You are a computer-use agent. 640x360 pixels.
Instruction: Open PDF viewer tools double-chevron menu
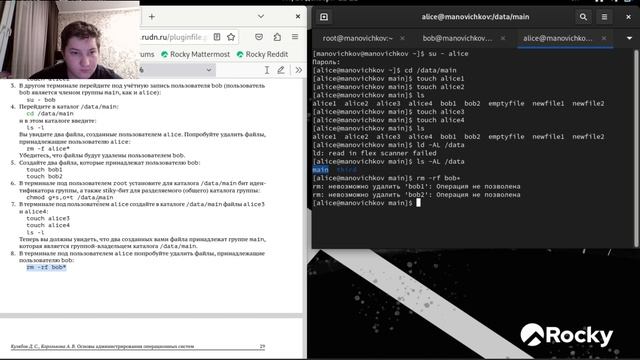click(299, 70)
